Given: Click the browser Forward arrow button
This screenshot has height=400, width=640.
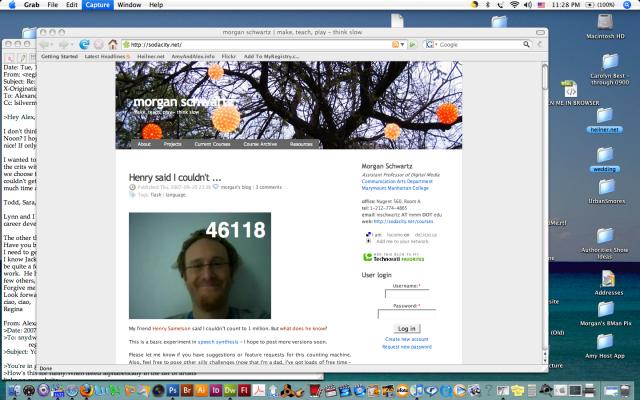Looking at the screenshot, I should (63, 44).
